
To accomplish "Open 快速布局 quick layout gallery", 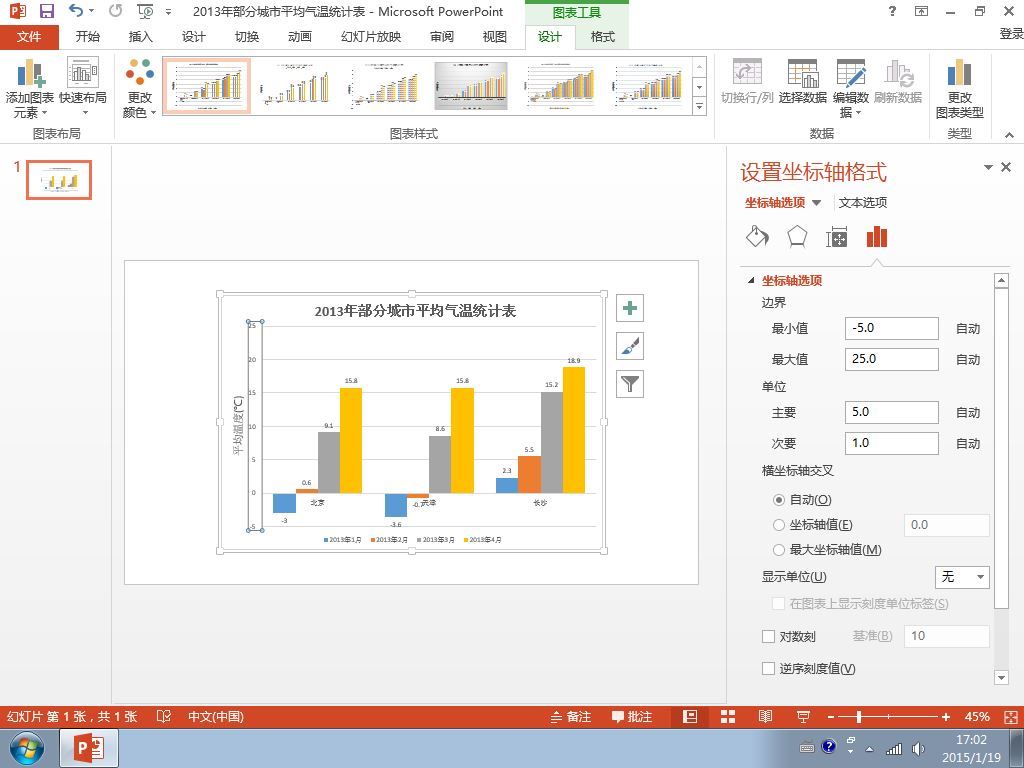I will click(83, 89).
